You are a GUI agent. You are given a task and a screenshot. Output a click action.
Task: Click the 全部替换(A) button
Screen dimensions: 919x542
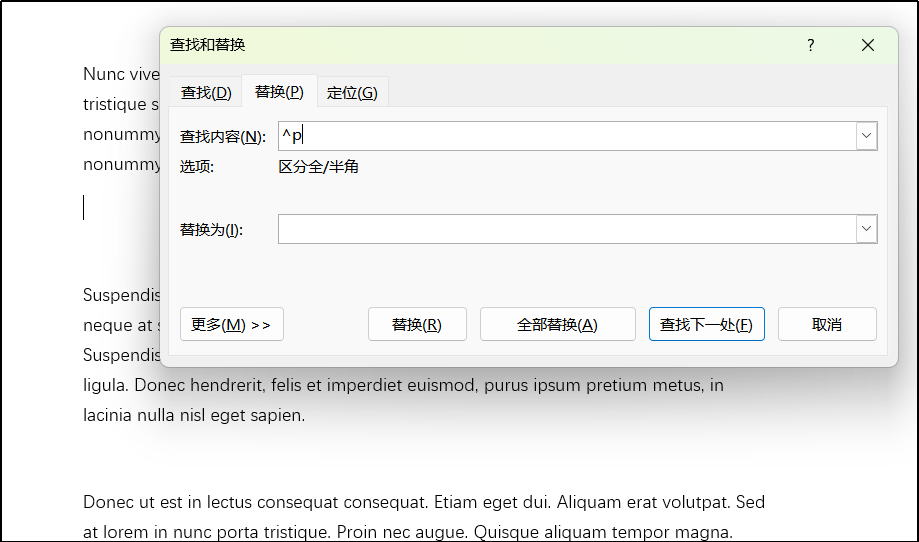pos(557,324)
